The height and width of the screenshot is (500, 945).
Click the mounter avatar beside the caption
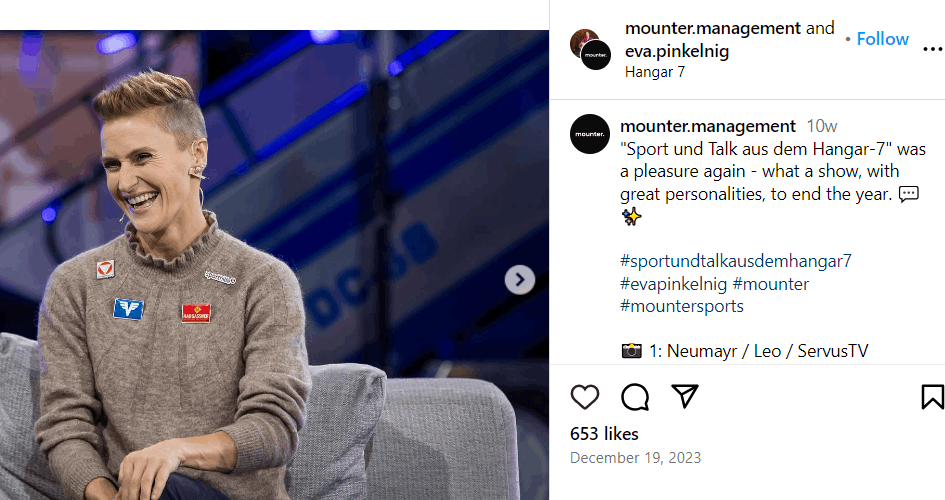(590, 134)
